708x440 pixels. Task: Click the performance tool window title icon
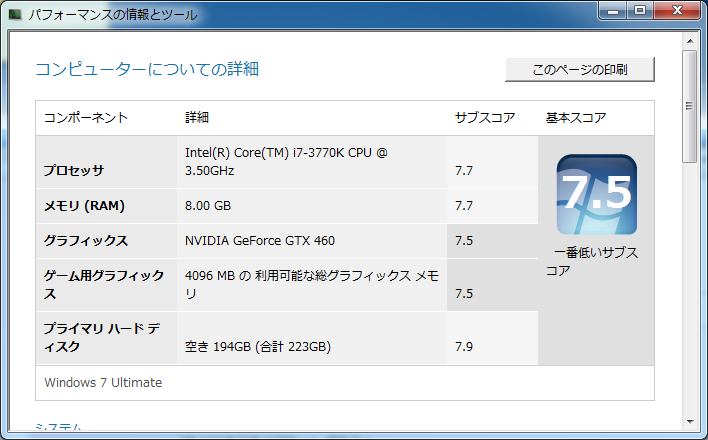click(15, 14)
